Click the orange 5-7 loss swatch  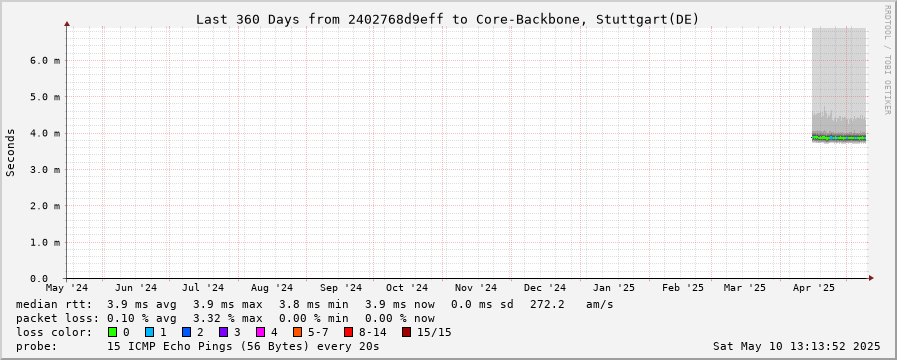[x=297, y=332]
